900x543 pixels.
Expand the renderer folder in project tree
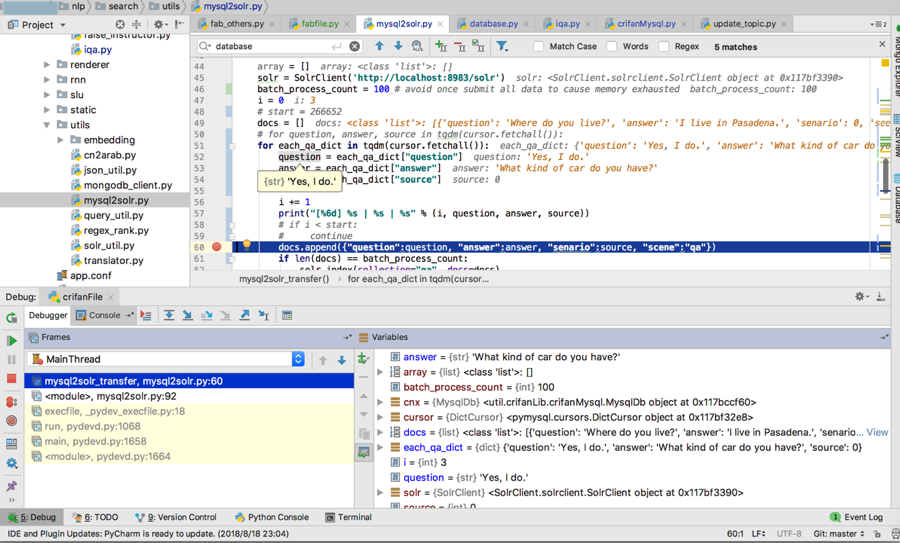click(47, 65)
